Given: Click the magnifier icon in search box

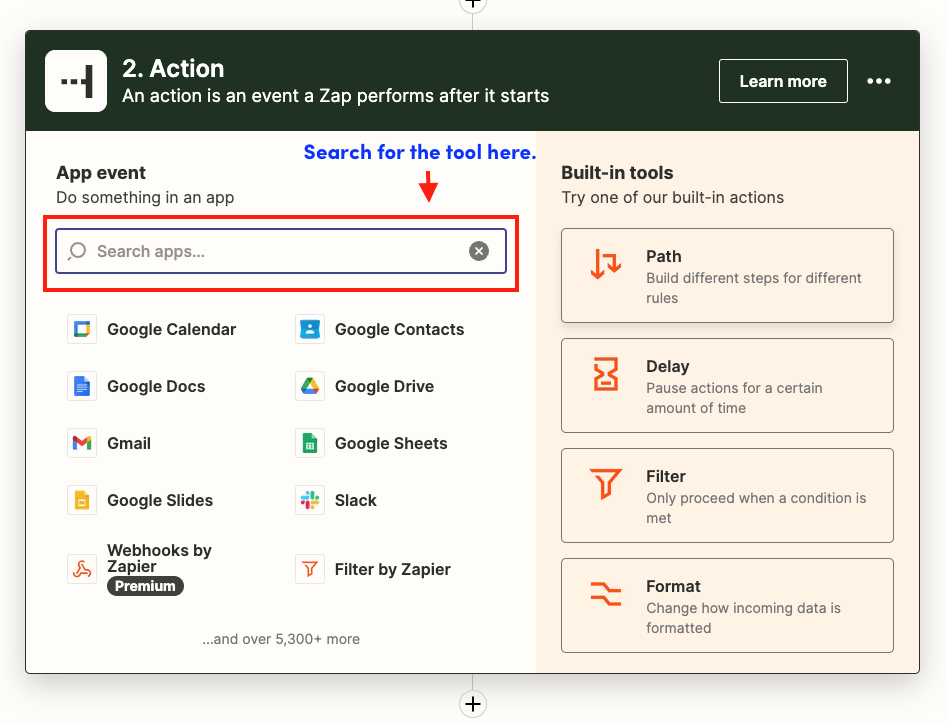Looking at the screenshot, I should (77, 251).
